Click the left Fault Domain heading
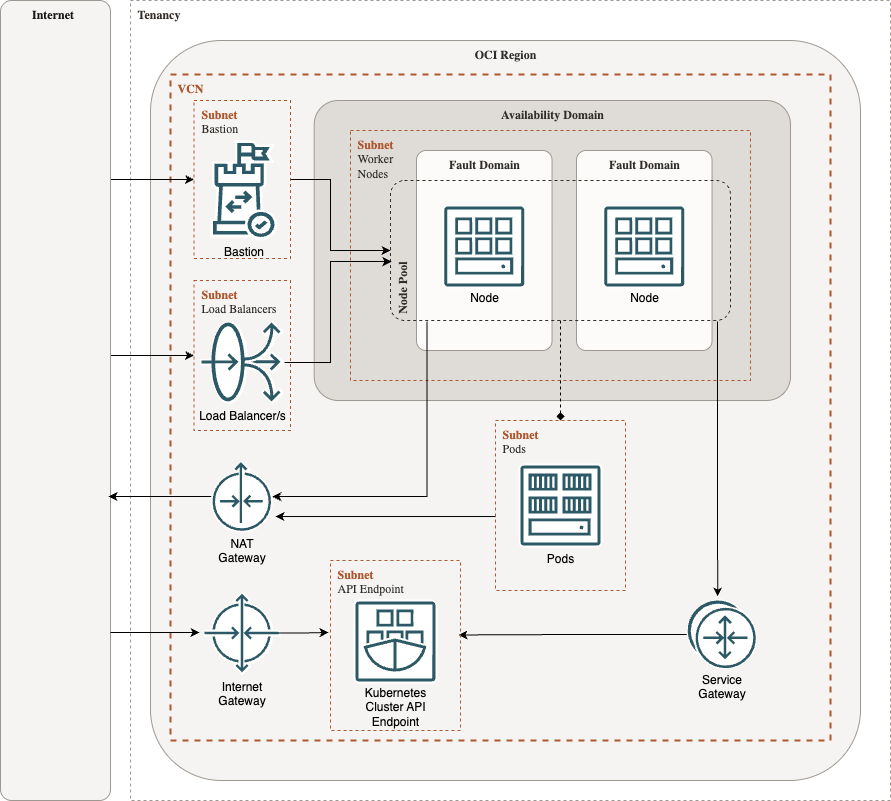Screen dimensions: 891x801 click(484, 165)
